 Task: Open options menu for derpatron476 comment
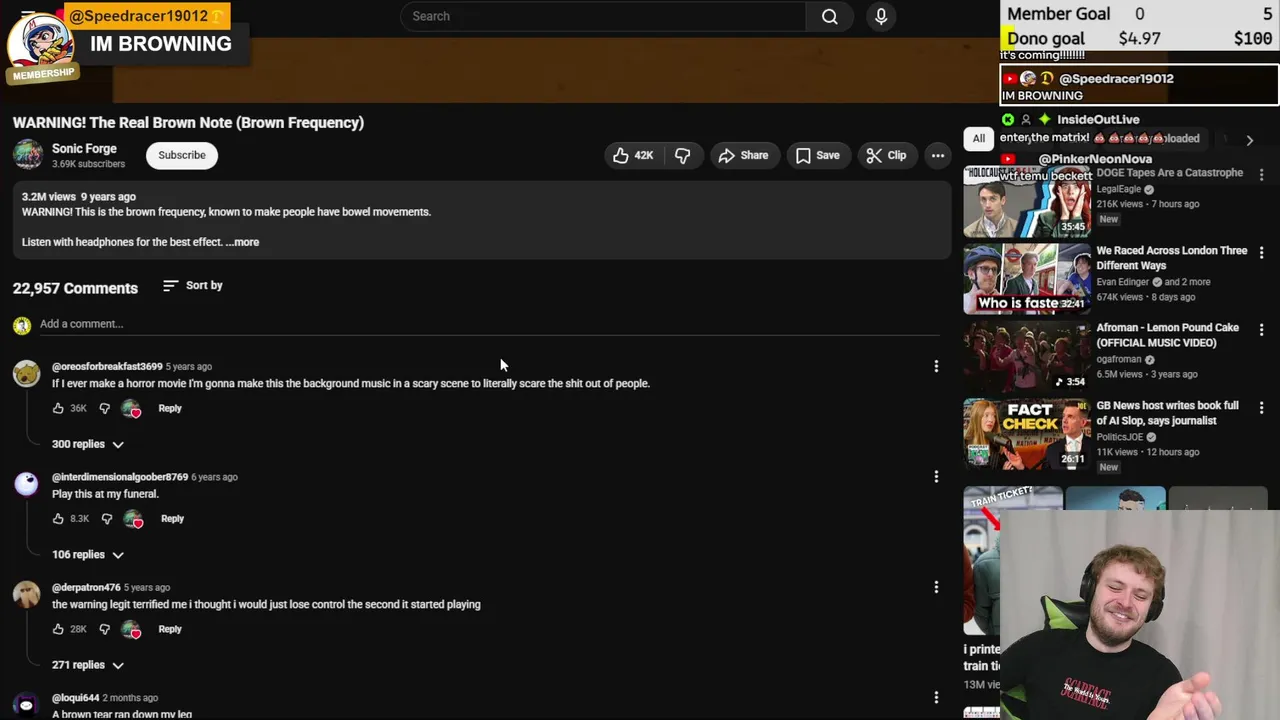tap(936, 587)
